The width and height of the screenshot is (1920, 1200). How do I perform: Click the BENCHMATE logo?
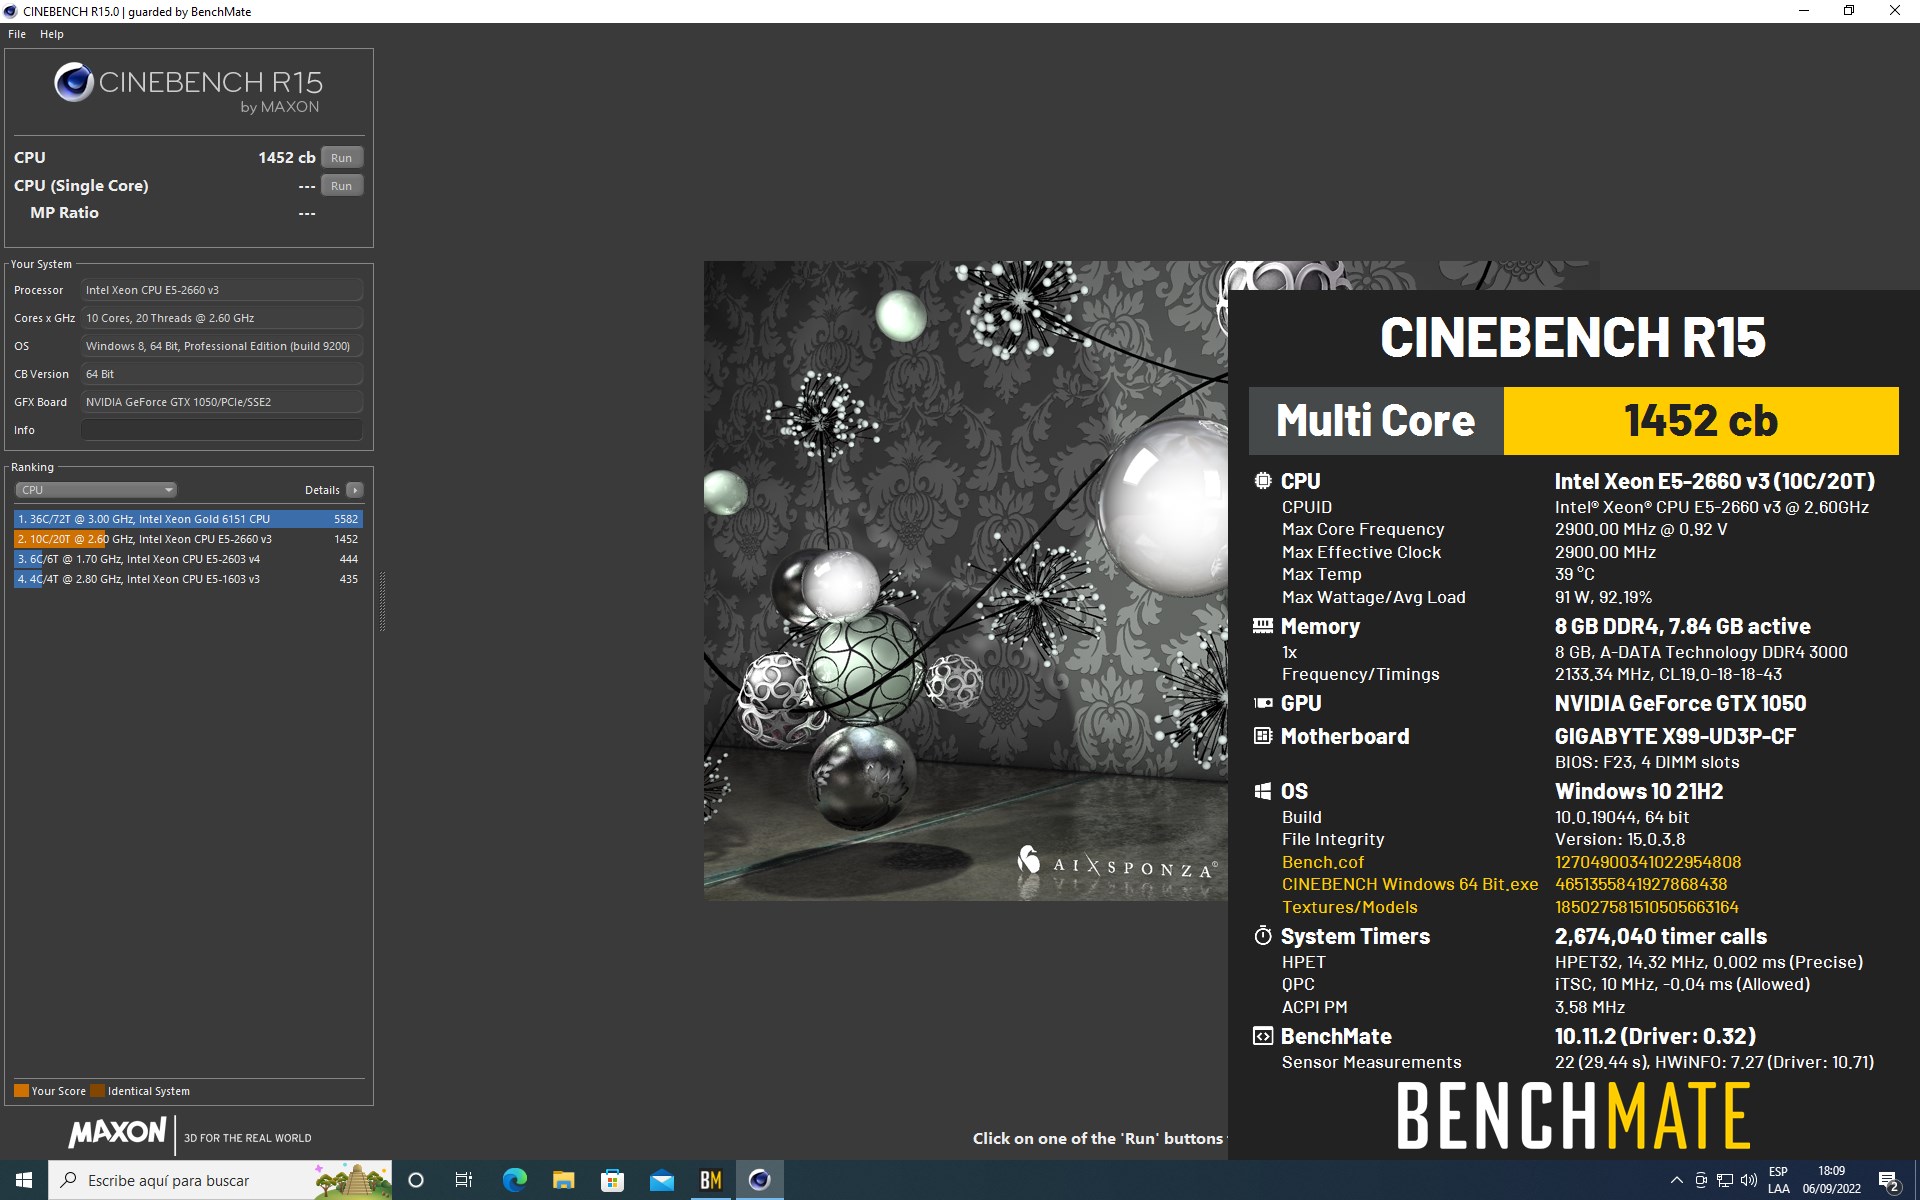pyautogui.click(x=1573, y=1116)
